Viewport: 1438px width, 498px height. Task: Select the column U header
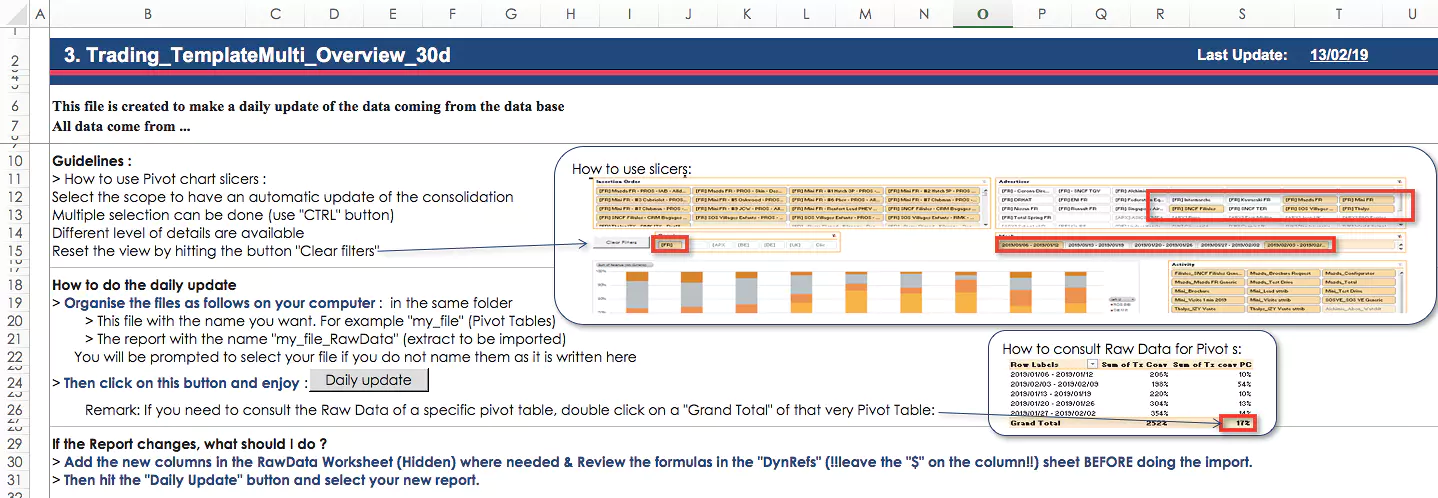[x=1411, y=13]
